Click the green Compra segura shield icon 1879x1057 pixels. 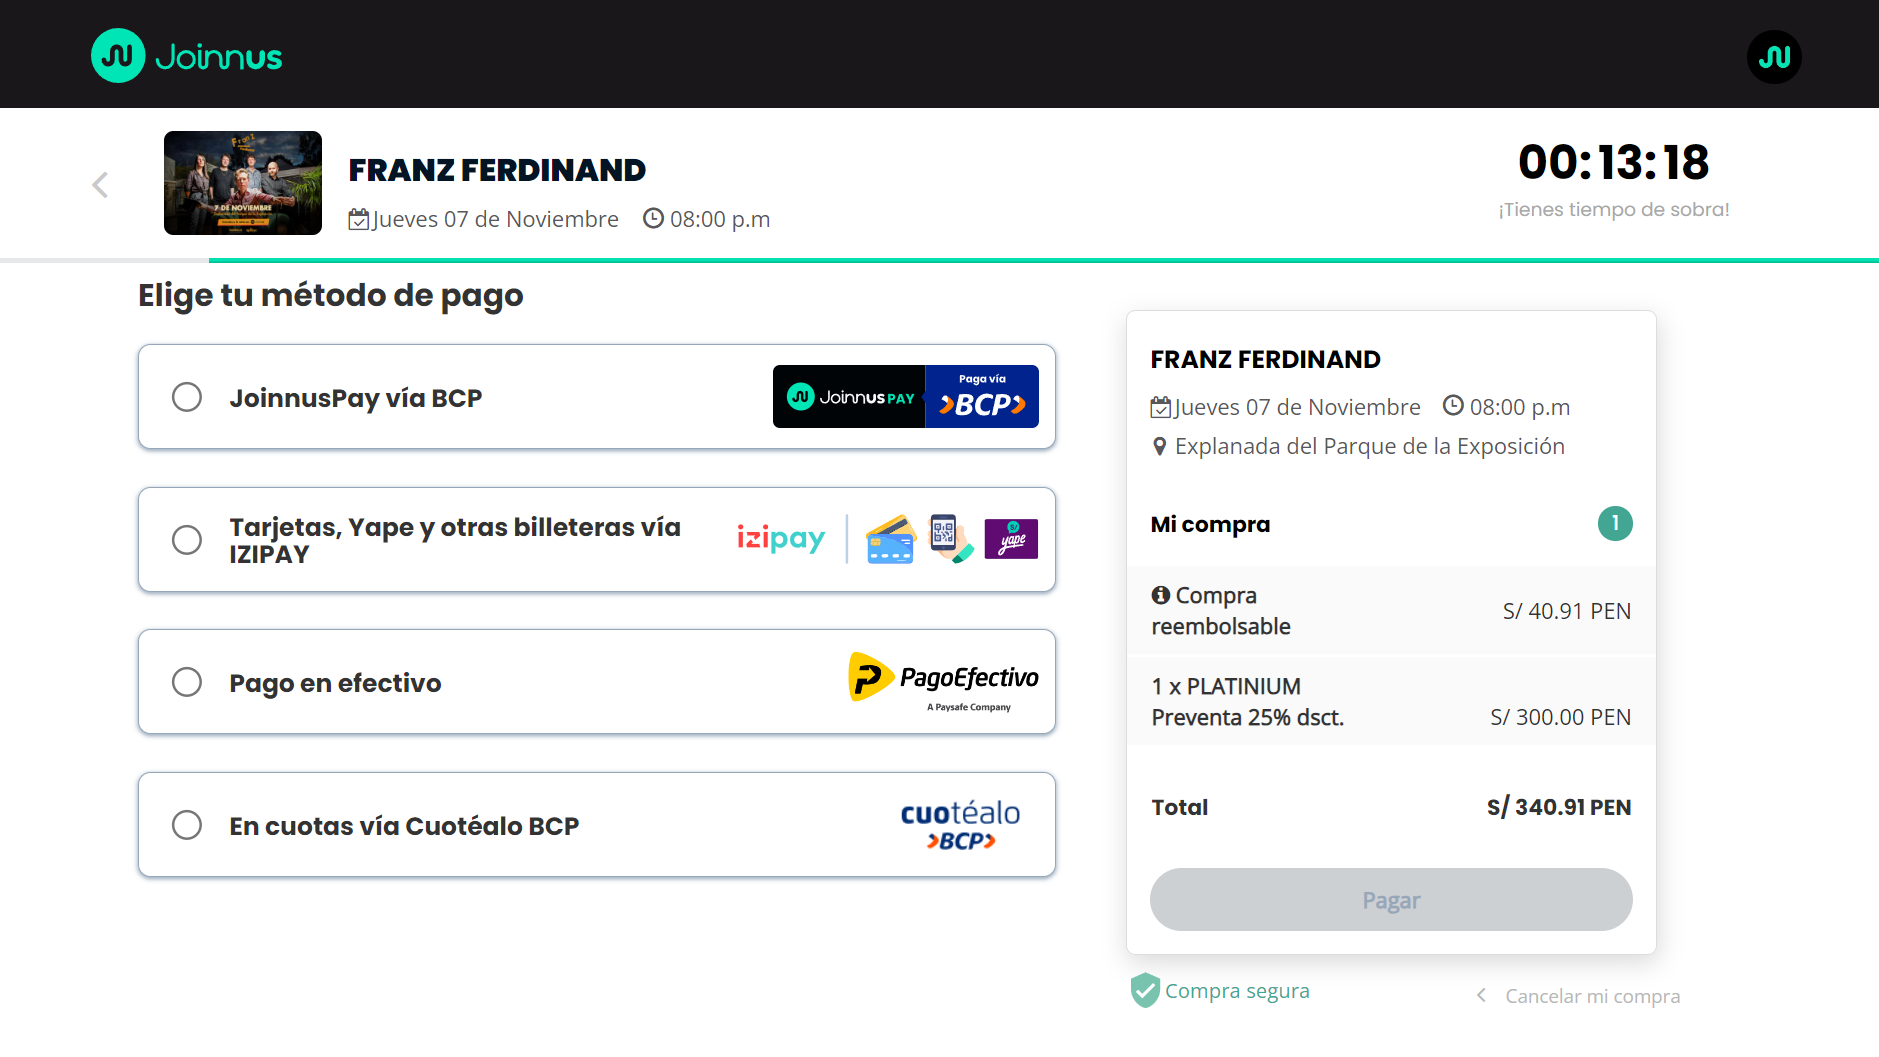point(1145,990)
